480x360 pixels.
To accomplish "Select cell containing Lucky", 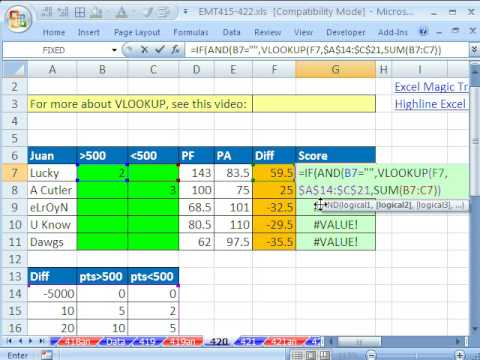I will pos(52,173).
